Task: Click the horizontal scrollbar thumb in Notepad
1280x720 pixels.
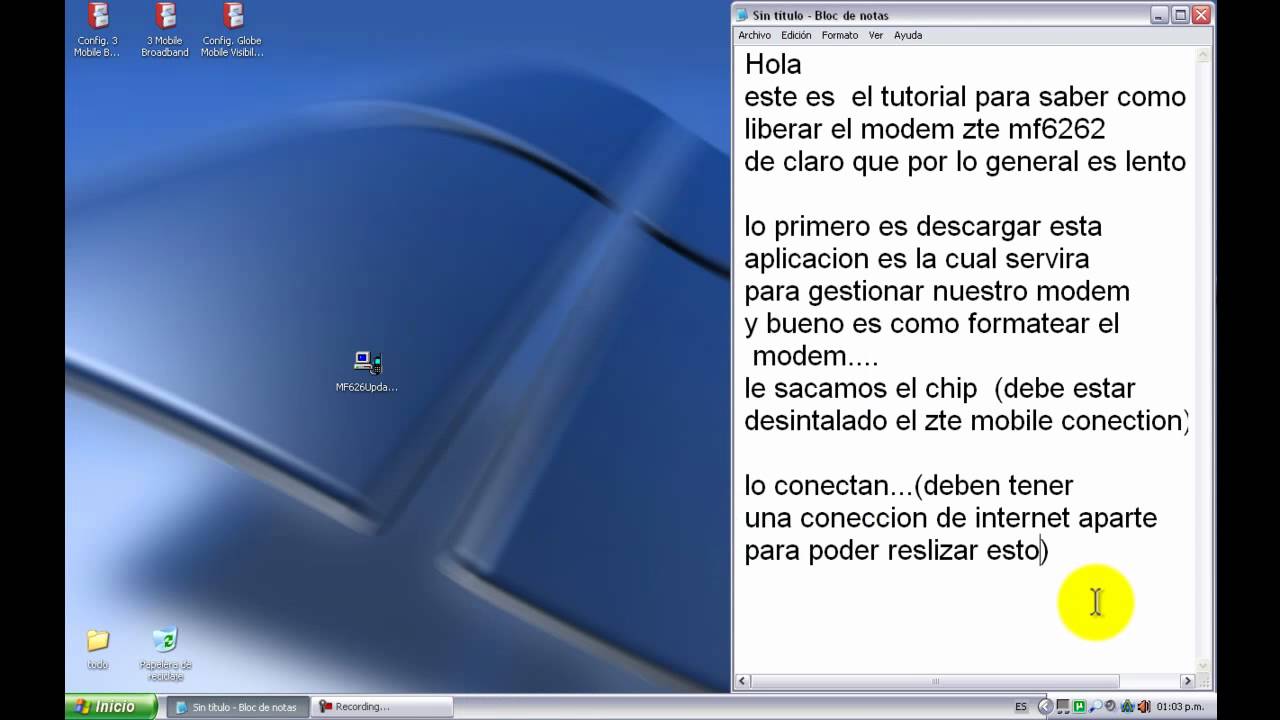Action: 936,681
